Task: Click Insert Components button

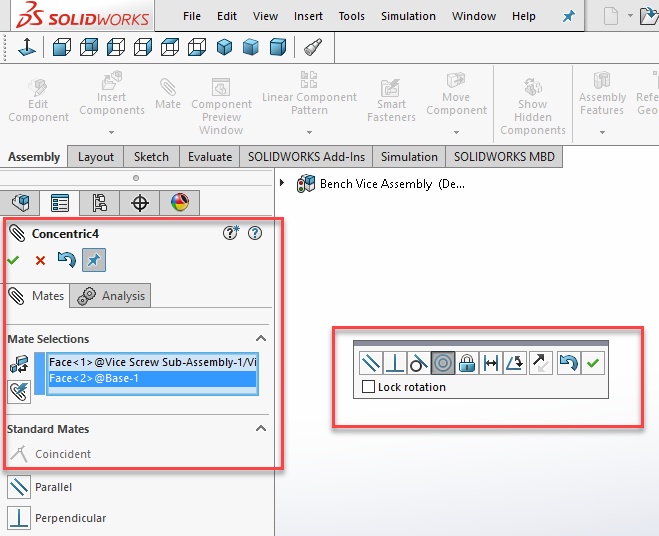Action: click(112, 93)
